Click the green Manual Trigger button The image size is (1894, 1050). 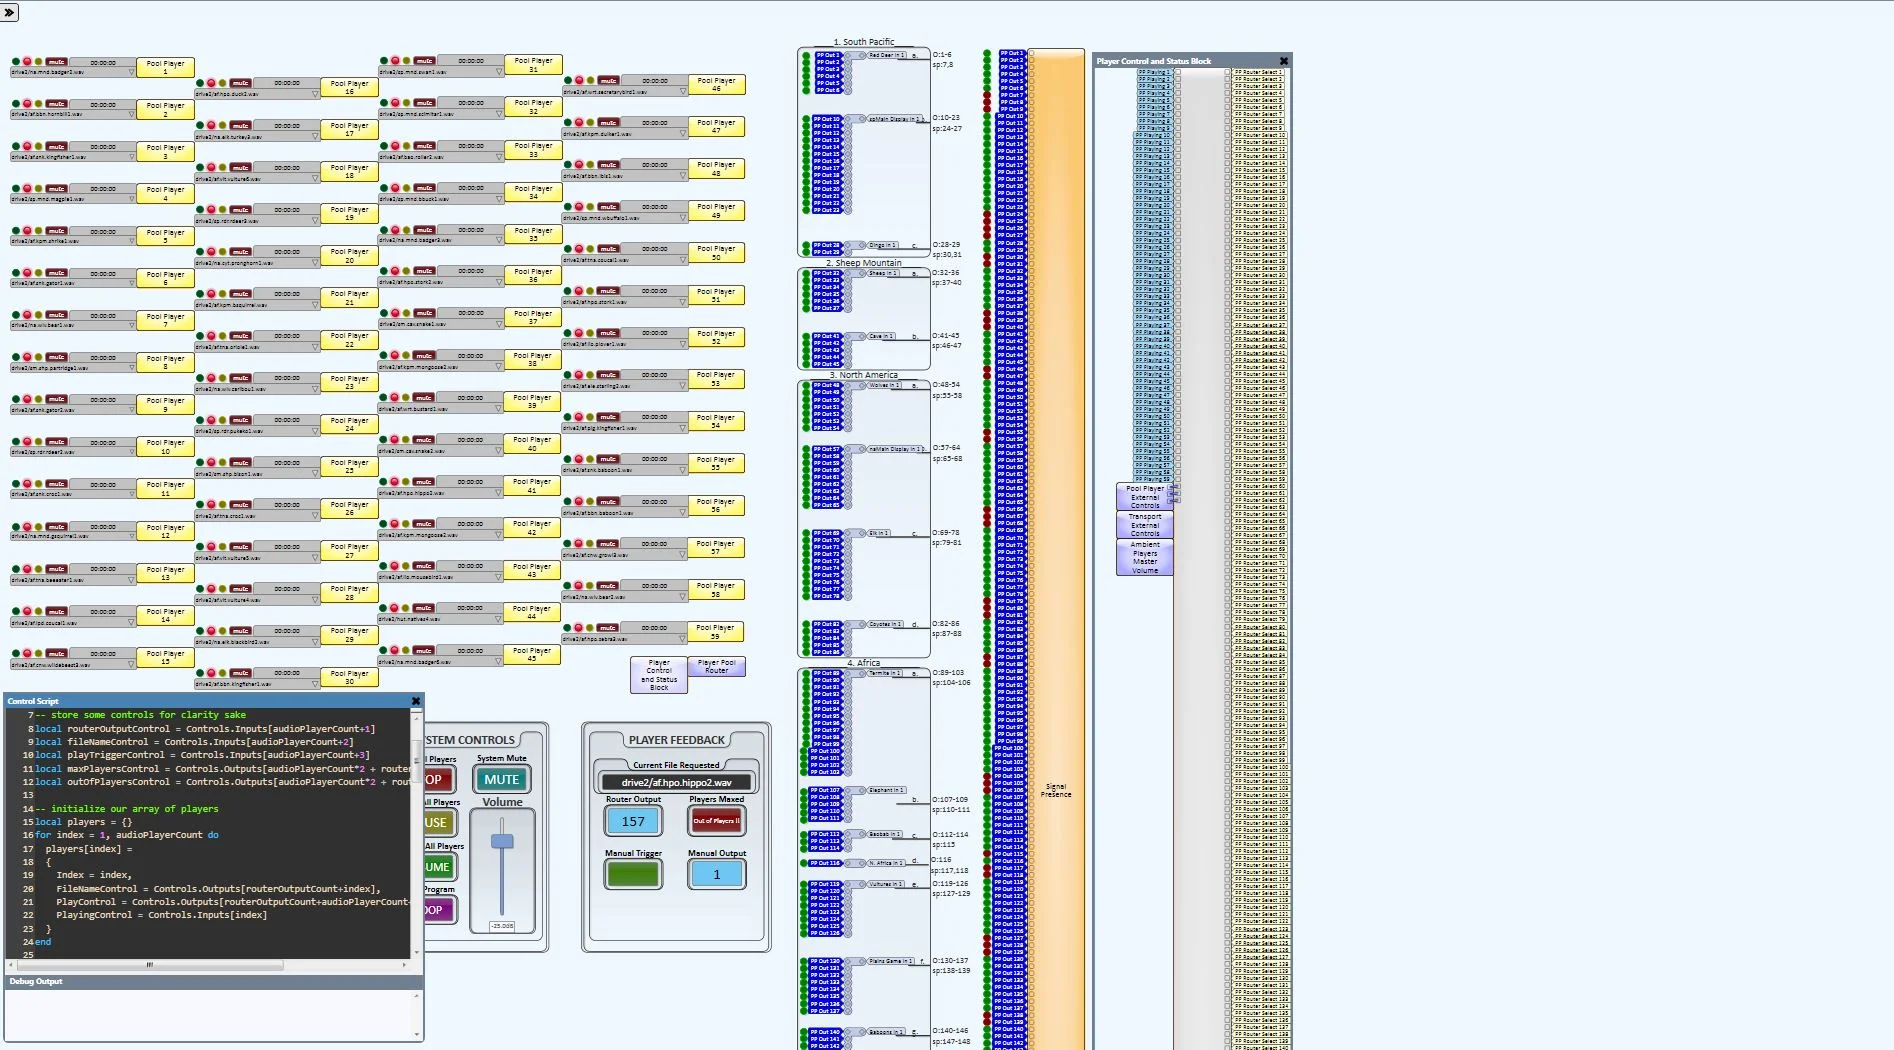coord(633,874)
